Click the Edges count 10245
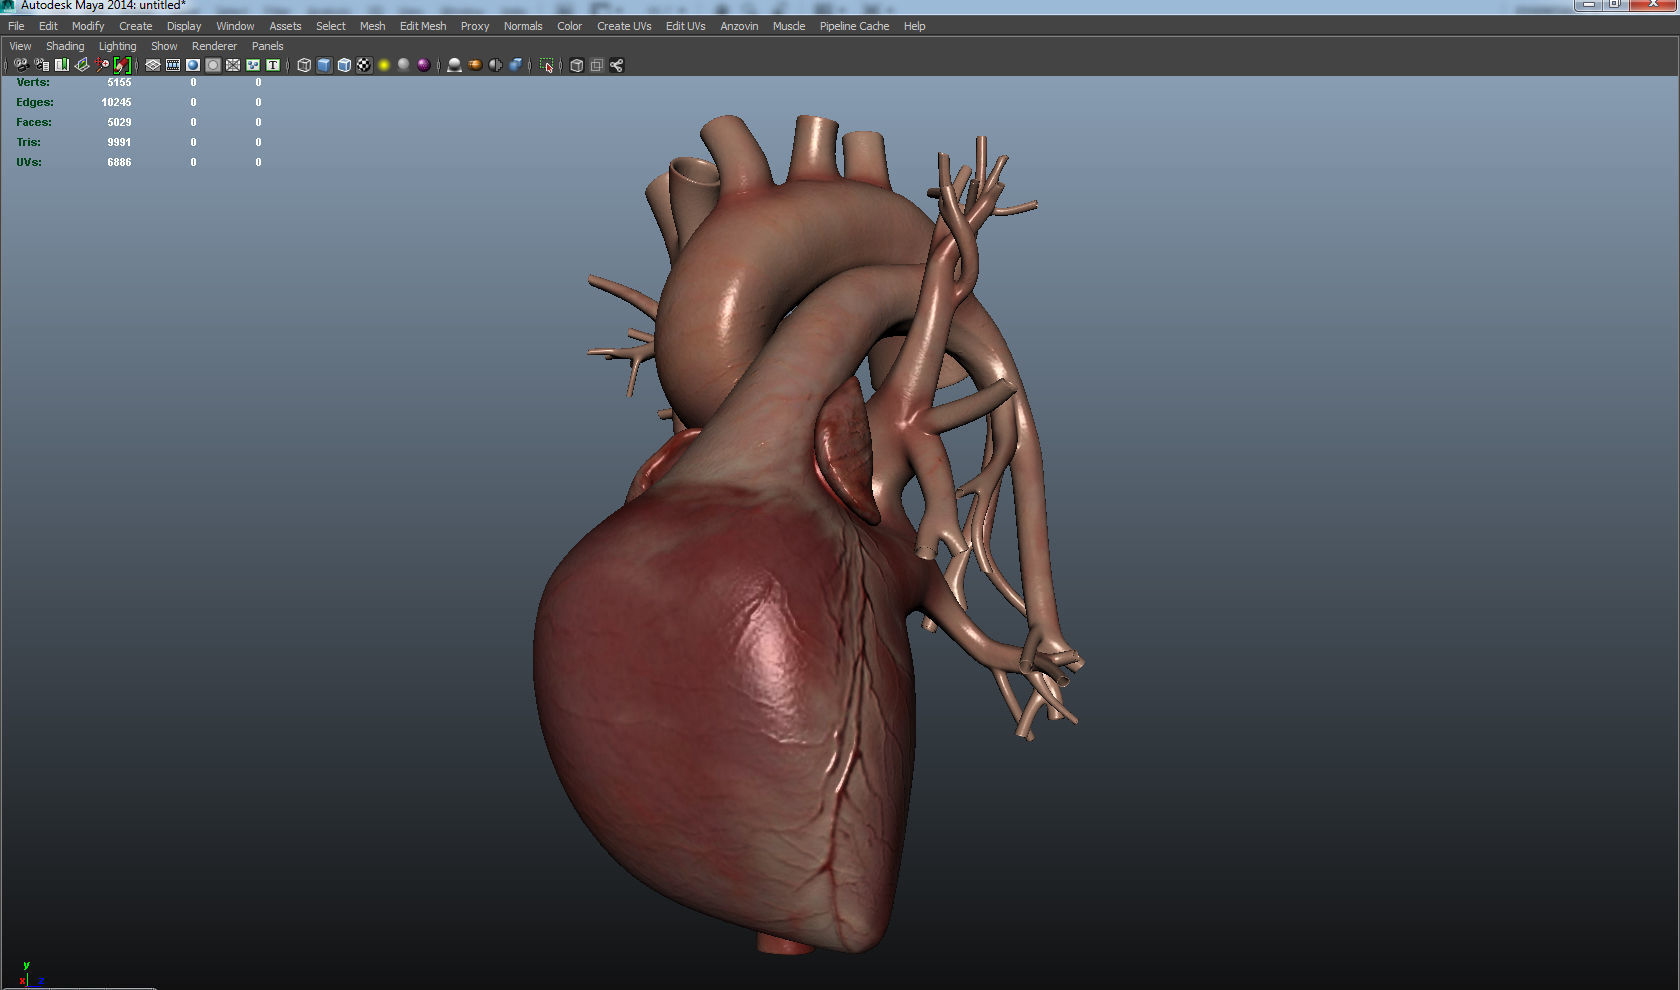The height and width of the screenshot is (990, 1680). [x=116, y=102]
